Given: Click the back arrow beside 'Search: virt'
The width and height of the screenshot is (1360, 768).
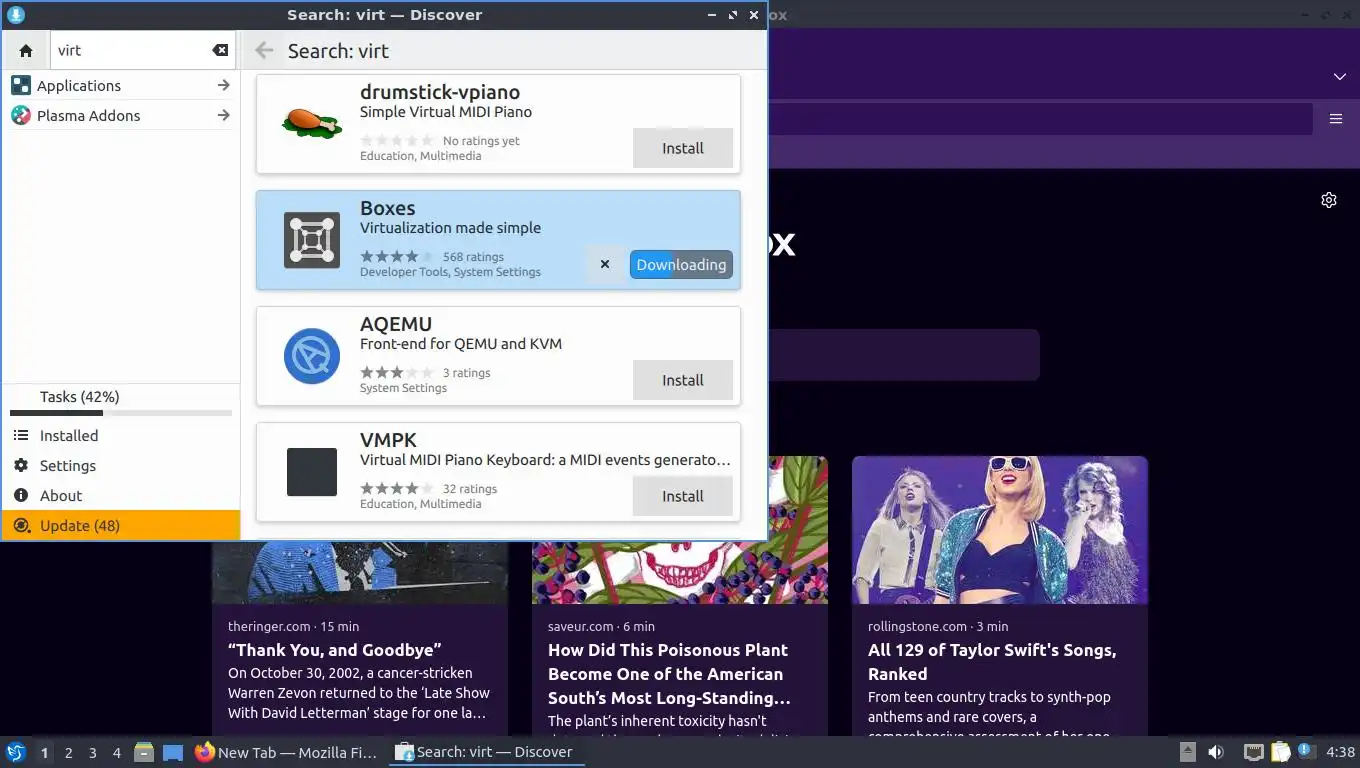Looking at the screenshot, I should pyautogui.click(x=264, y=50).
